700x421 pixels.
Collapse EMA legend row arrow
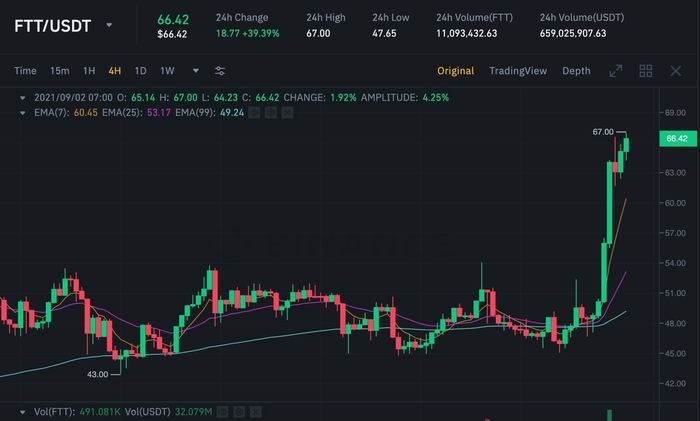tap(23, 113)
